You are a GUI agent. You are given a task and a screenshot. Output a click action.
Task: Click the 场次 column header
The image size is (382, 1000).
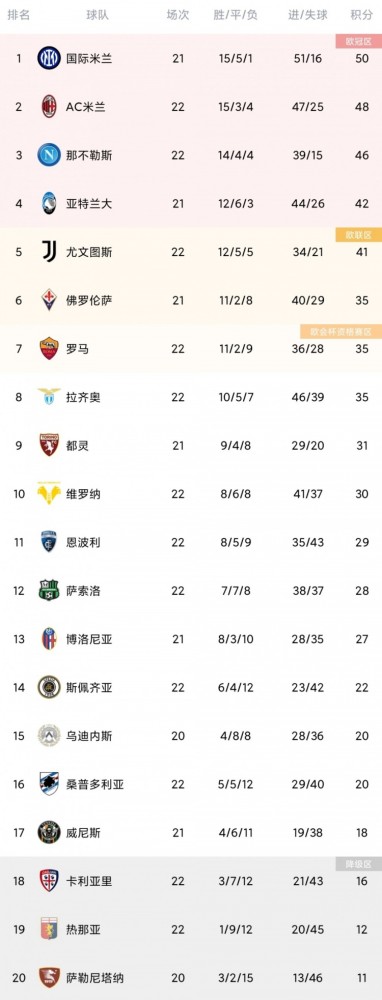pos(178,15)
